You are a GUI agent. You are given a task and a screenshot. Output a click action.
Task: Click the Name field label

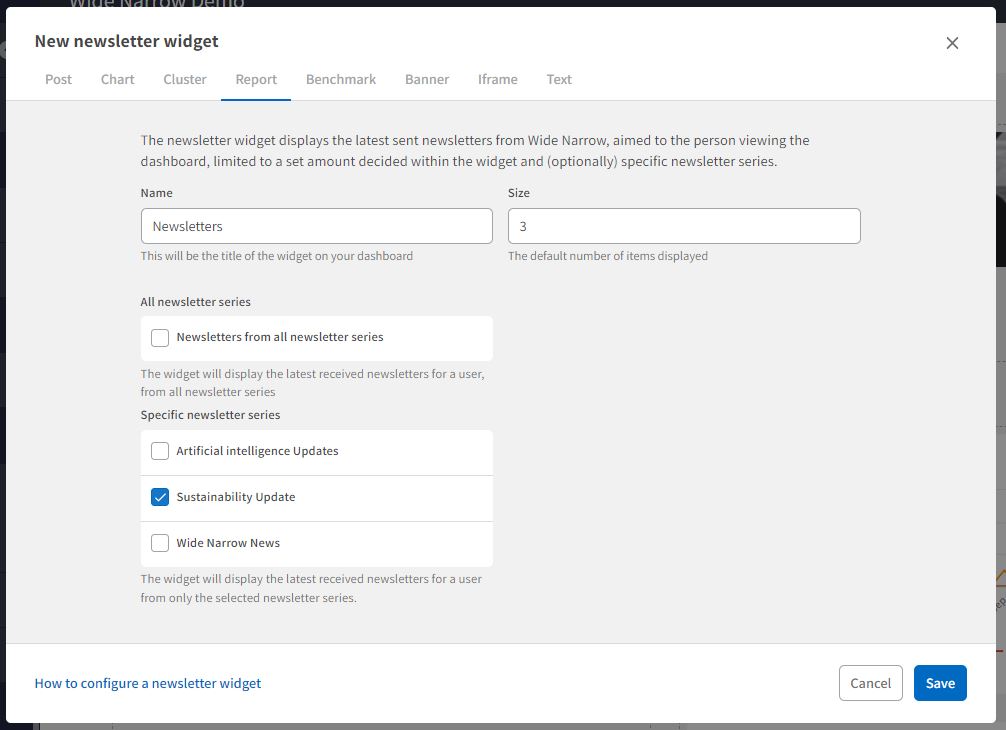point(157,193)
